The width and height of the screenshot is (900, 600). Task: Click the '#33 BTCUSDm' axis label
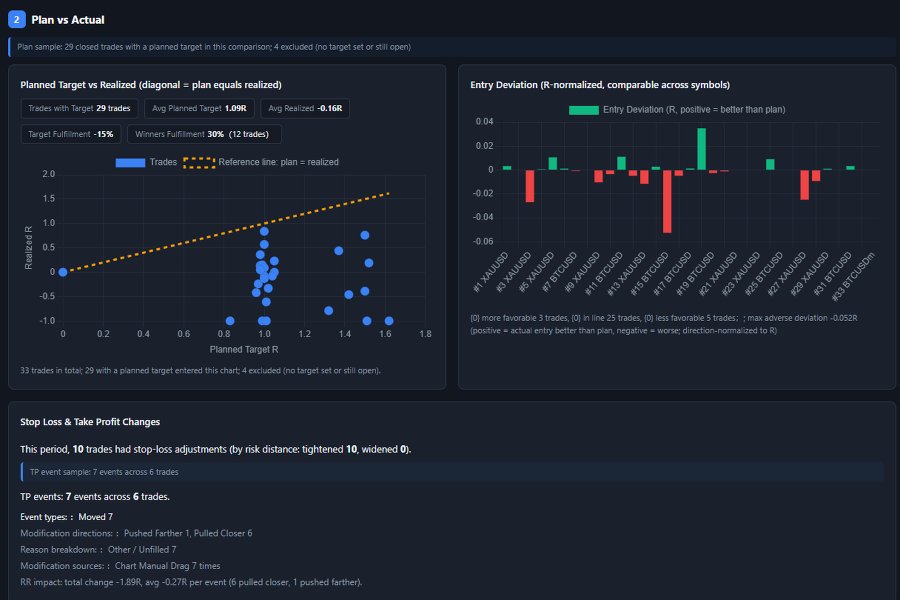click(x=854, y=276)
